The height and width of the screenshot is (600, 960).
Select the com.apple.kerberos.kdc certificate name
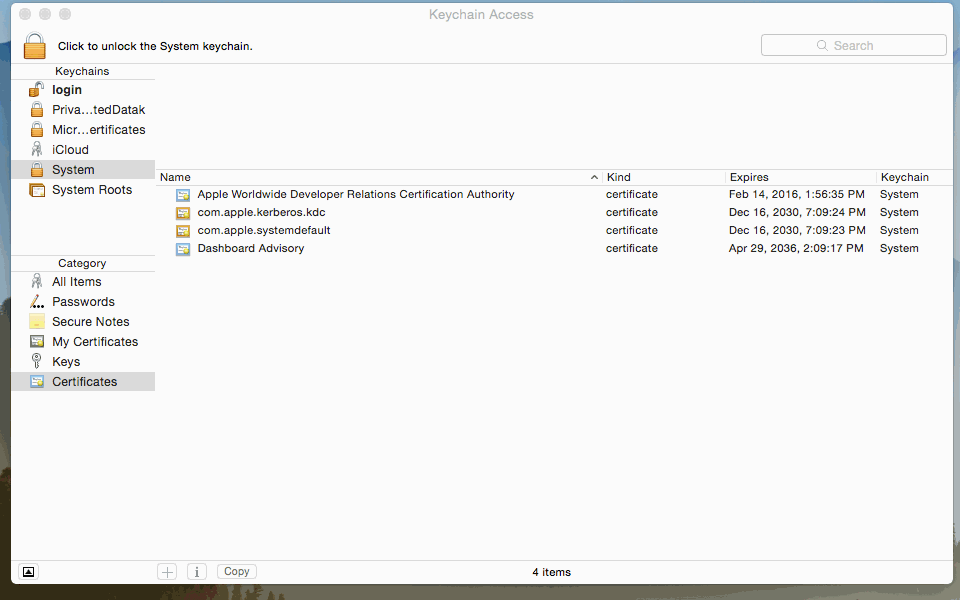click(x=261, y=212)
